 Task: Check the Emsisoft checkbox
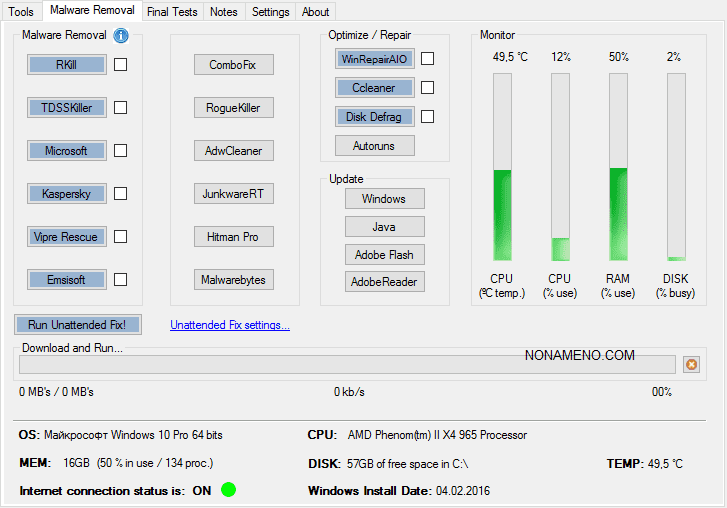click(120, 280)
